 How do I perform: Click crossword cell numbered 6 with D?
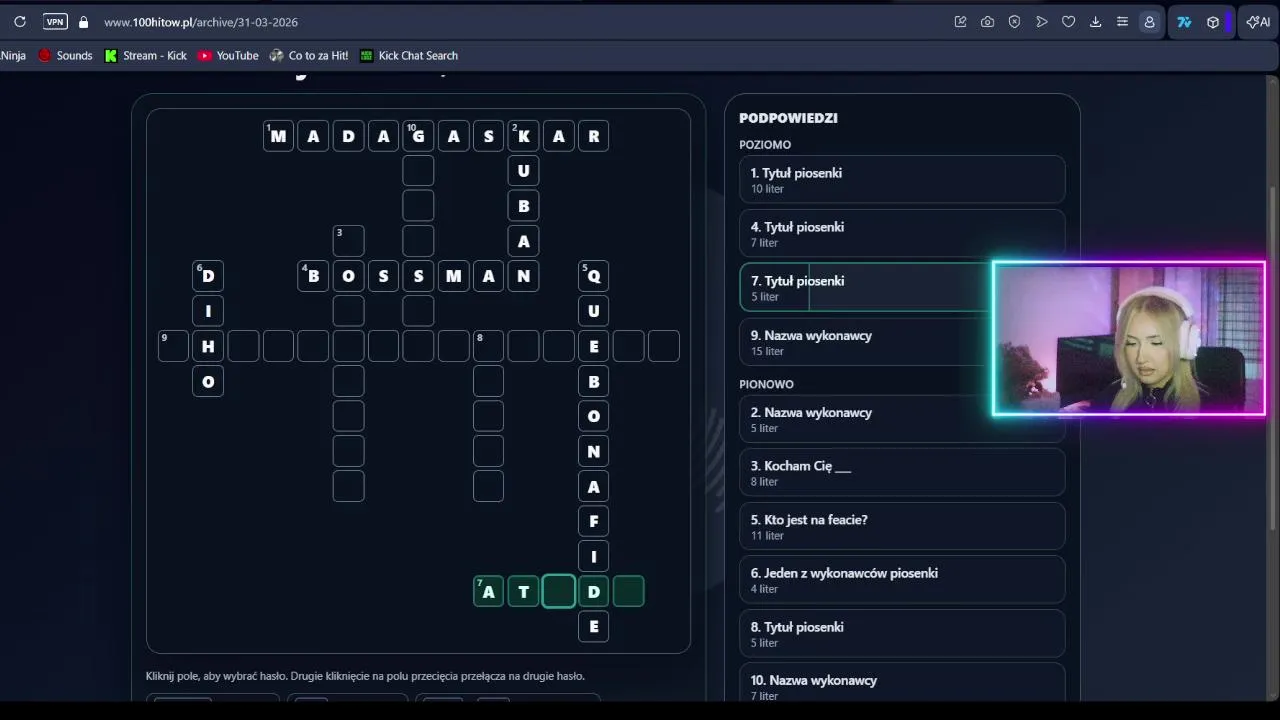209,276
